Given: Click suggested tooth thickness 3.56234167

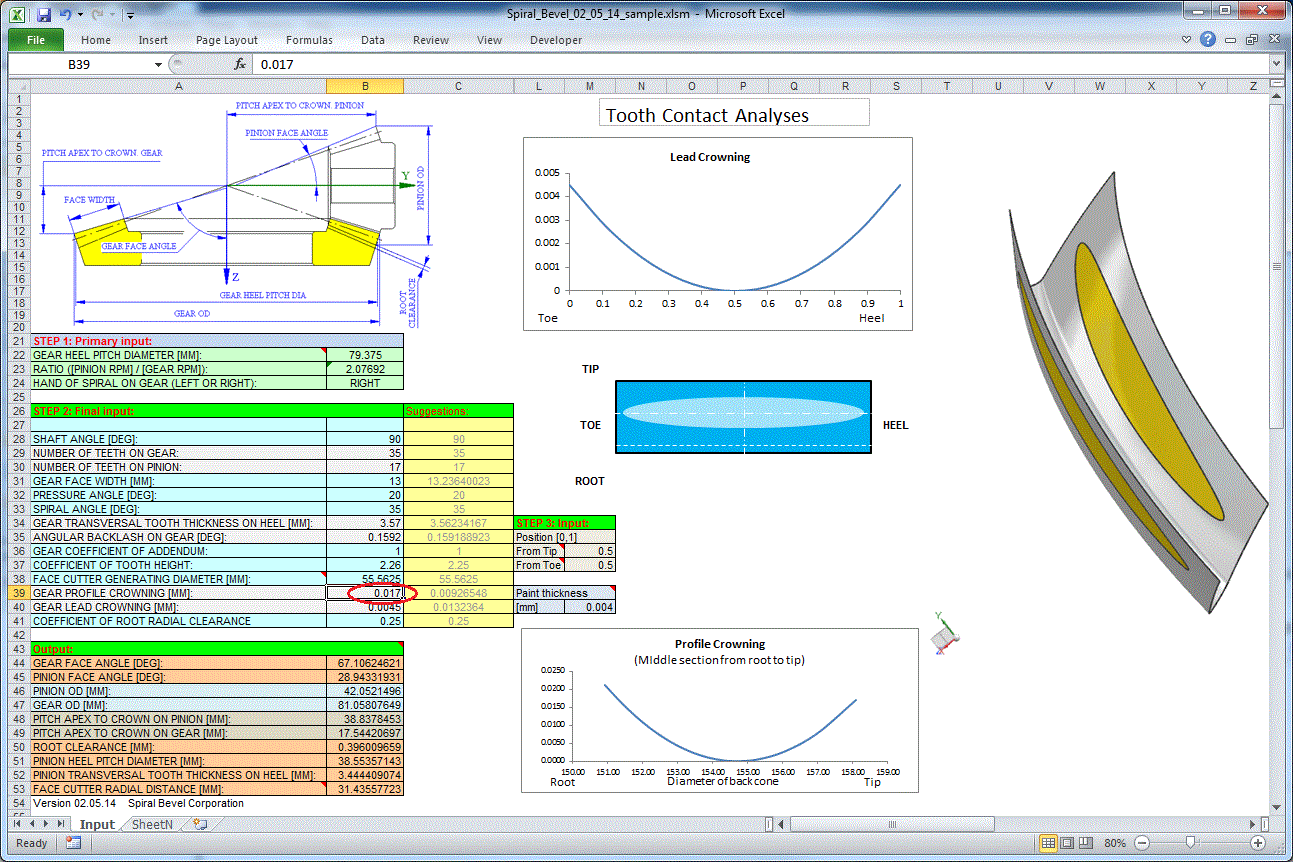Looking at the screenshot, I should (x=459, y=523).
